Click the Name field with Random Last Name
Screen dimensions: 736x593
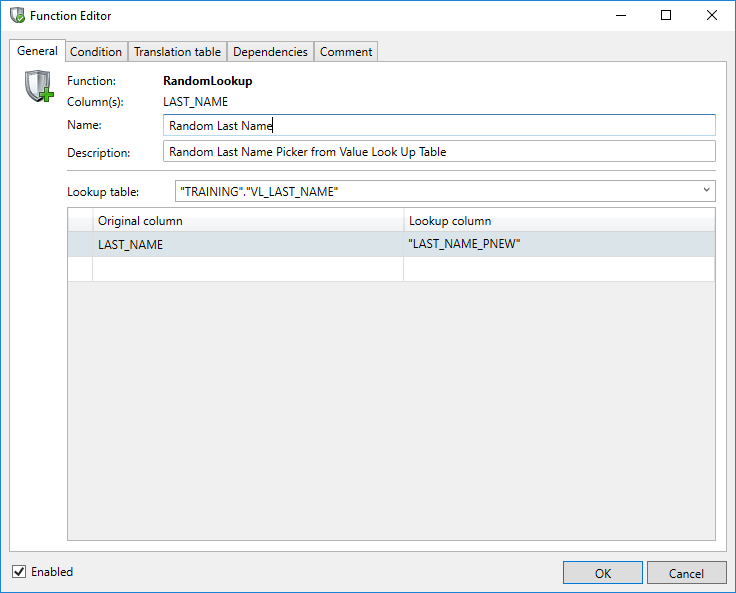[438, 125]
